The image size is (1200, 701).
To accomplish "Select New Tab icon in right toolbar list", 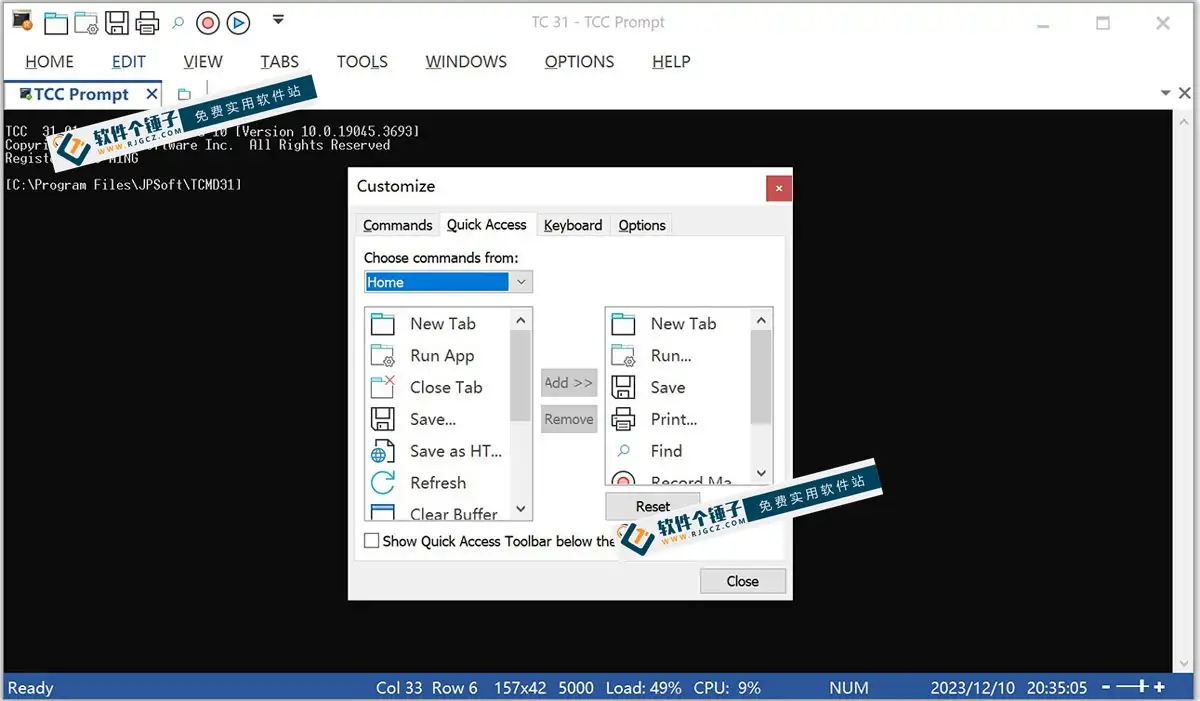I will [x=623, y=324].
